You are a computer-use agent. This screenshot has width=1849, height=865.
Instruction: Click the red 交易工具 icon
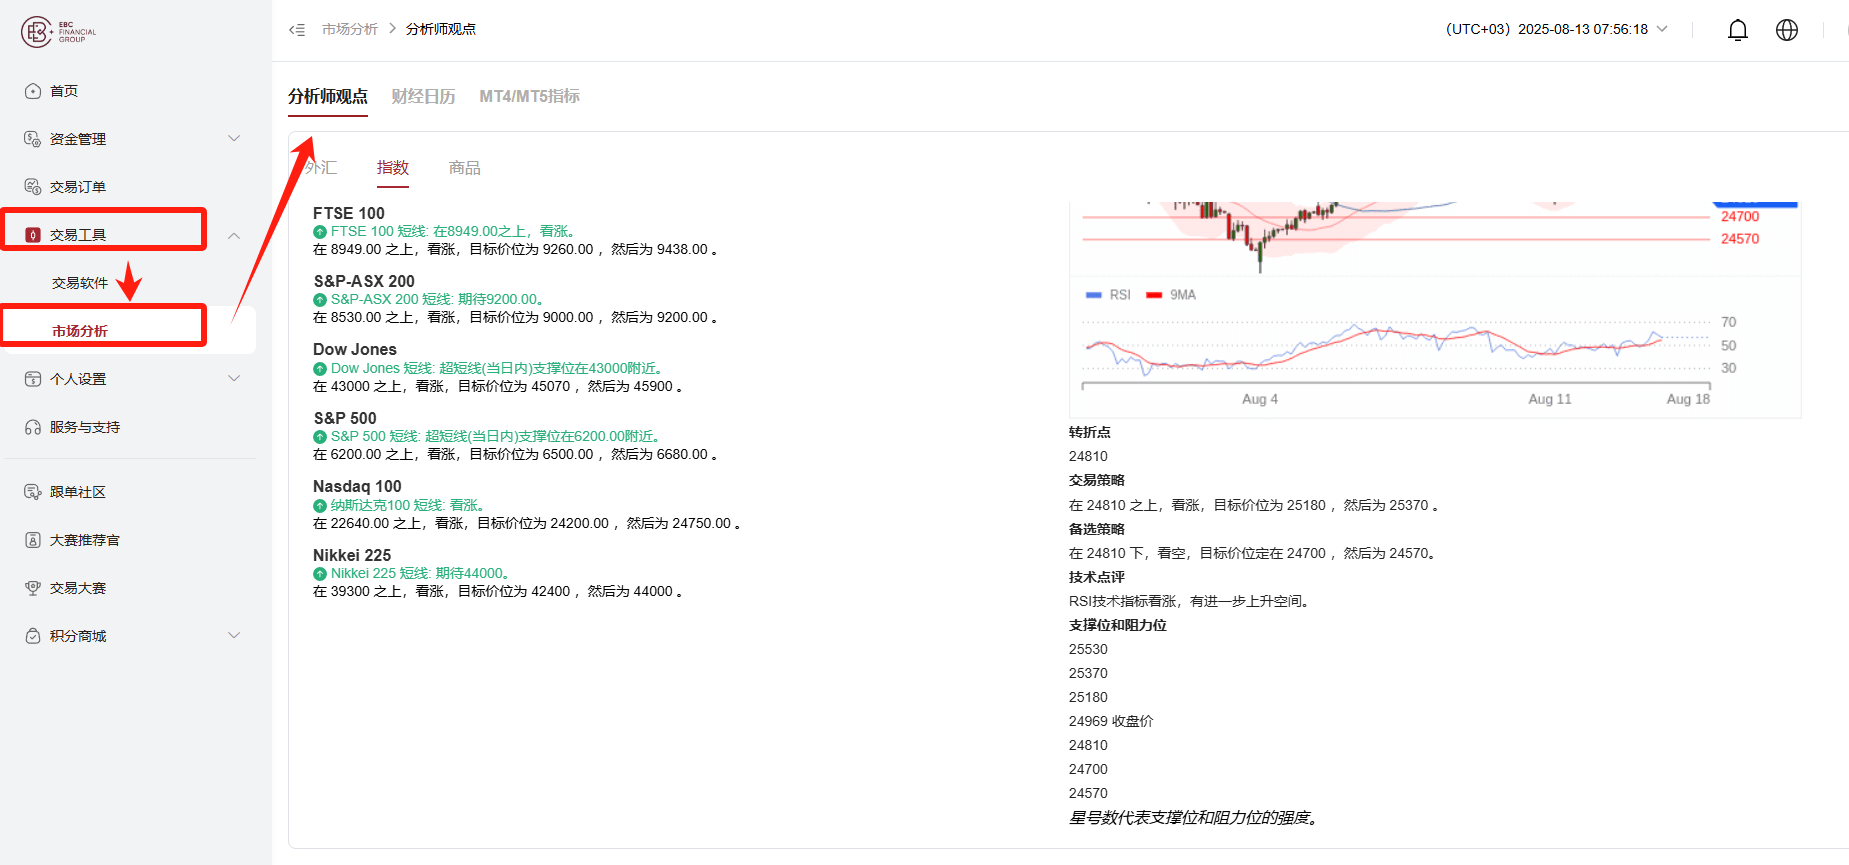pos(33,235)
